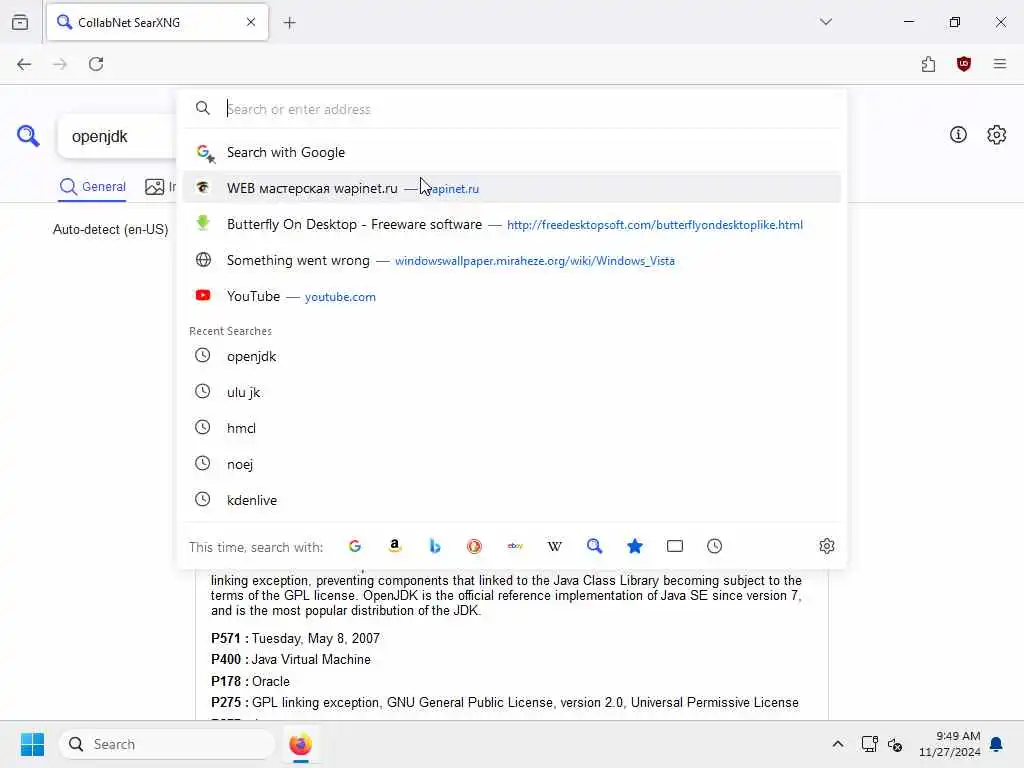This screenshot has height=768, width=1024.
Task: Search with Google one-off icon
Action: click(x=355, y=546)
